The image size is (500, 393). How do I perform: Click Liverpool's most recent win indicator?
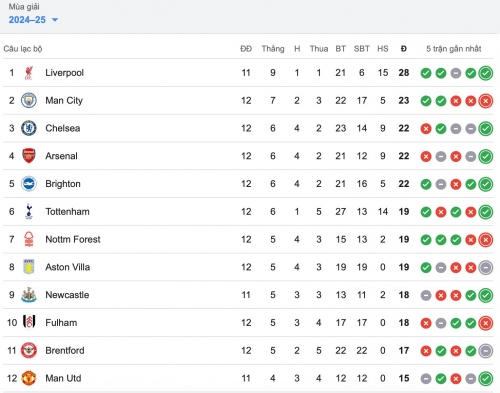coord(486,73)
